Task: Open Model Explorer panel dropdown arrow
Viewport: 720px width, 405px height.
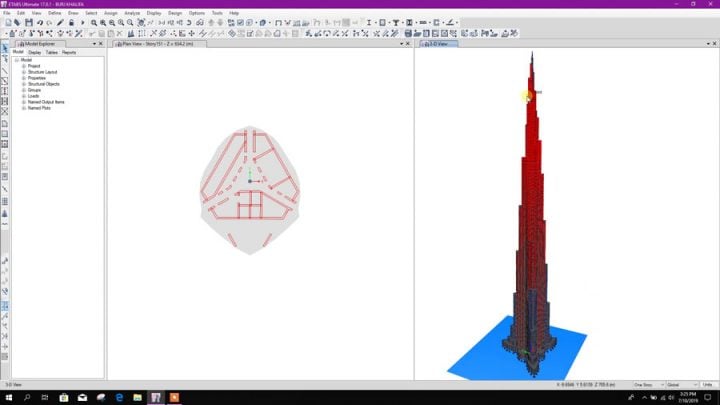Action: coord(95,44)
